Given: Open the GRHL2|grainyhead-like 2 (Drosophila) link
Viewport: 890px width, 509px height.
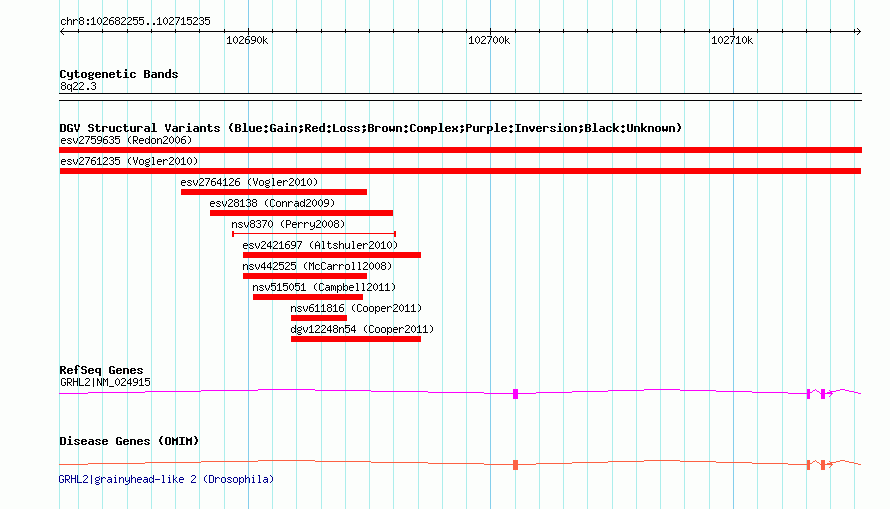Looking at the screenshot, I should 166,479.
